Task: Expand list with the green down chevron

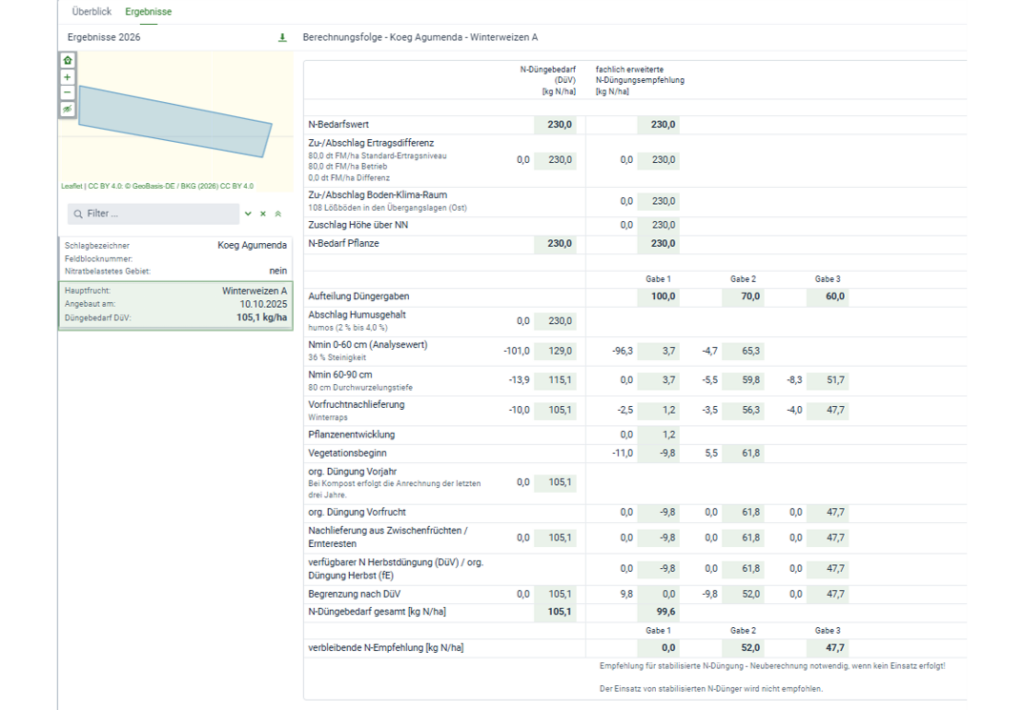Action: (248, 214)
